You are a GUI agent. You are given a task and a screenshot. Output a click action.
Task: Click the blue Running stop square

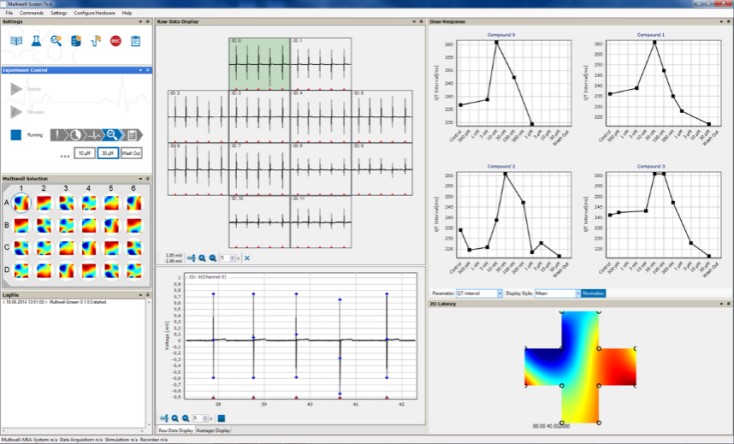tap(16, 134)
